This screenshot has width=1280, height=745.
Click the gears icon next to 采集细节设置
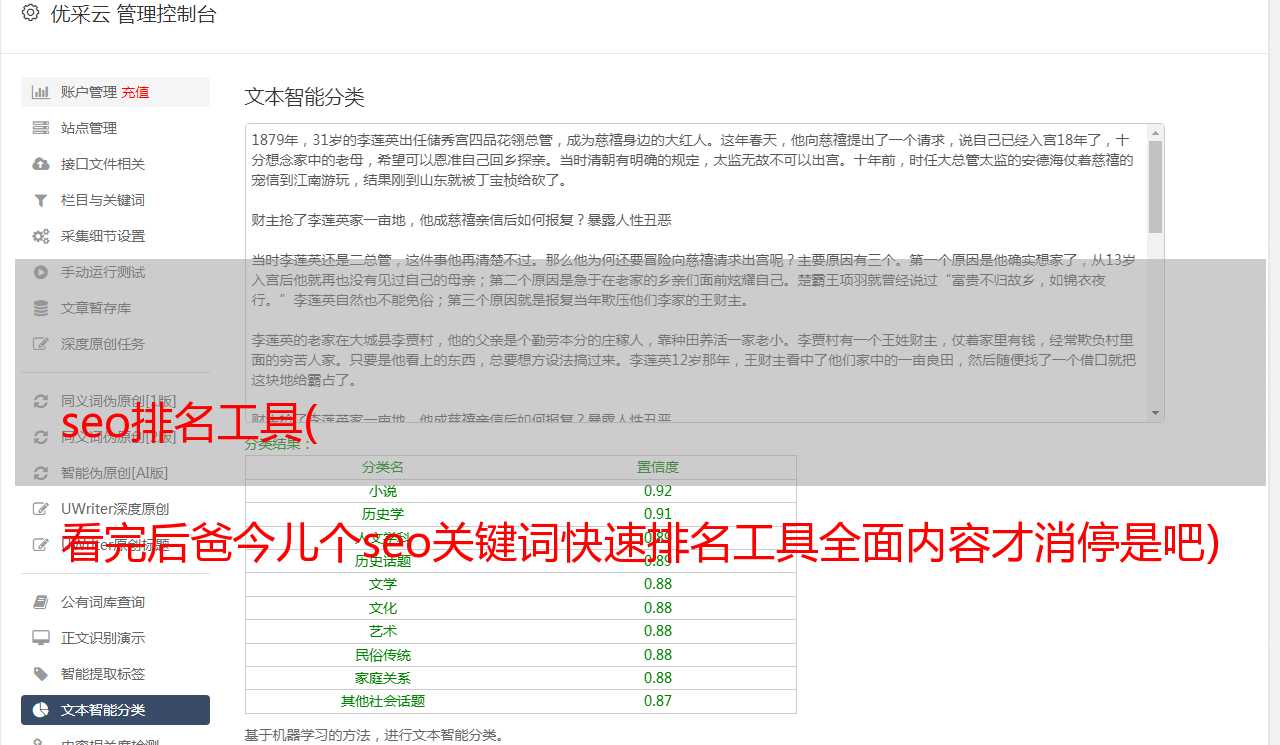click(41, 236)
